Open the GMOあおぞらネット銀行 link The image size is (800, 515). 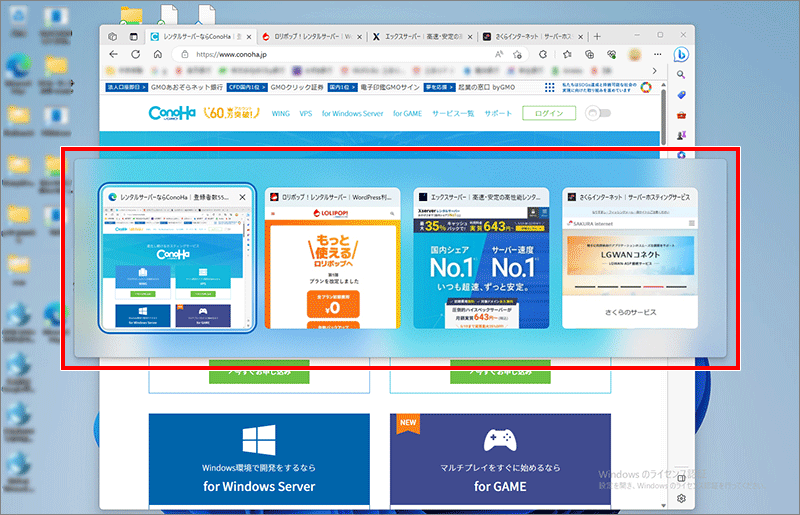[x=187, y=87]
